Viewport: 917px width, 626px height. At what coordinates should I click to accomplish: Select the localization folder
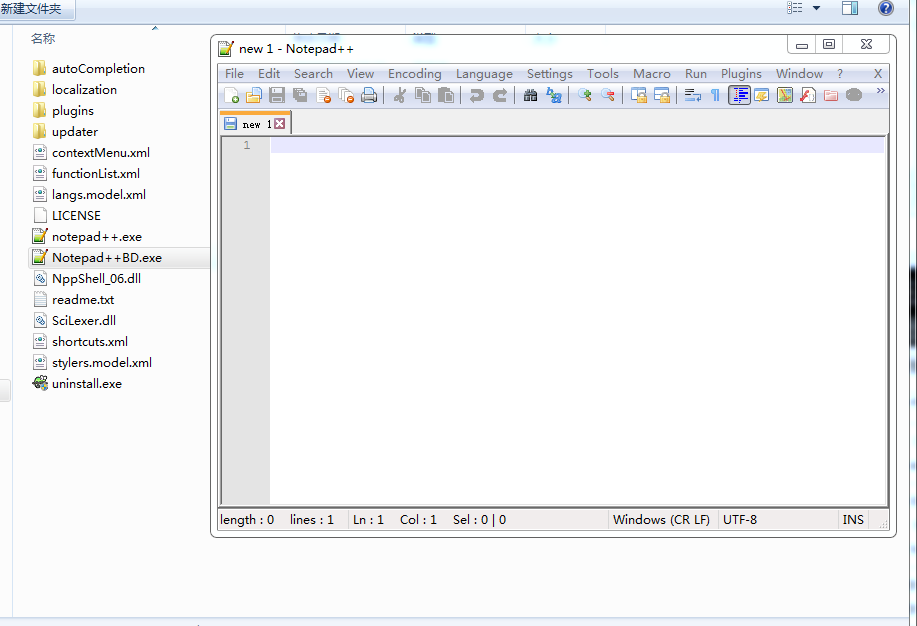[84, 90]
